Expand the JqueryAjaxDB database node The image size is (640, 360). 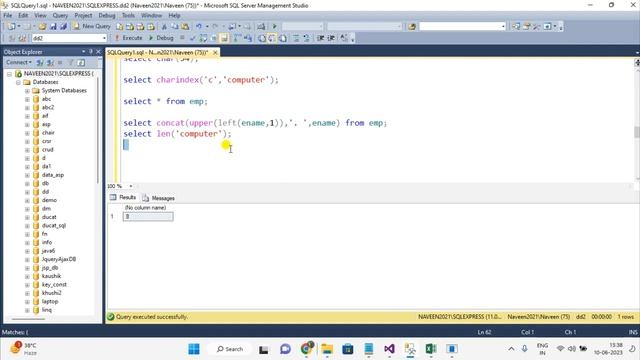[27, 260]
